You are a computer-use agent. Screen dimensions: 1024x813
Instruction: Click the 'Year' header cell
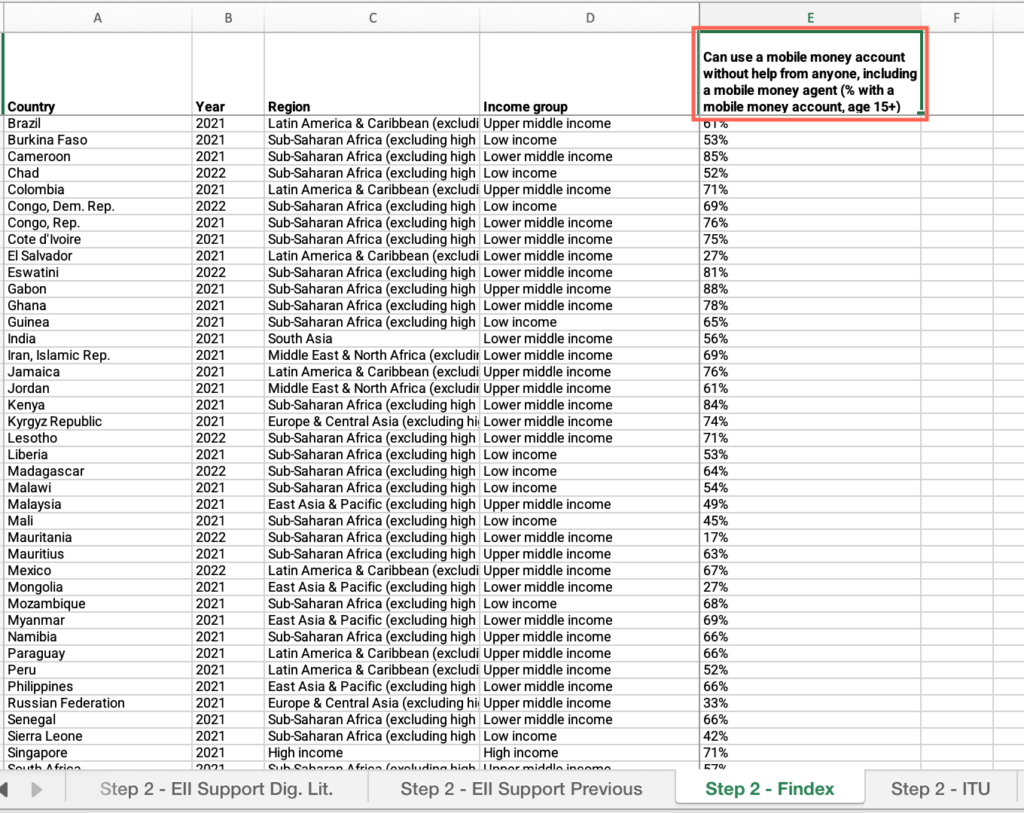(228, 74)
